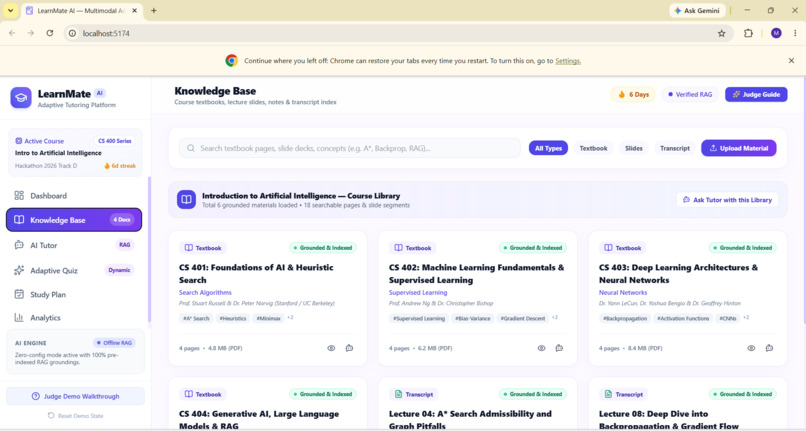Click the search textbook pages field

(x=350, y=148)
